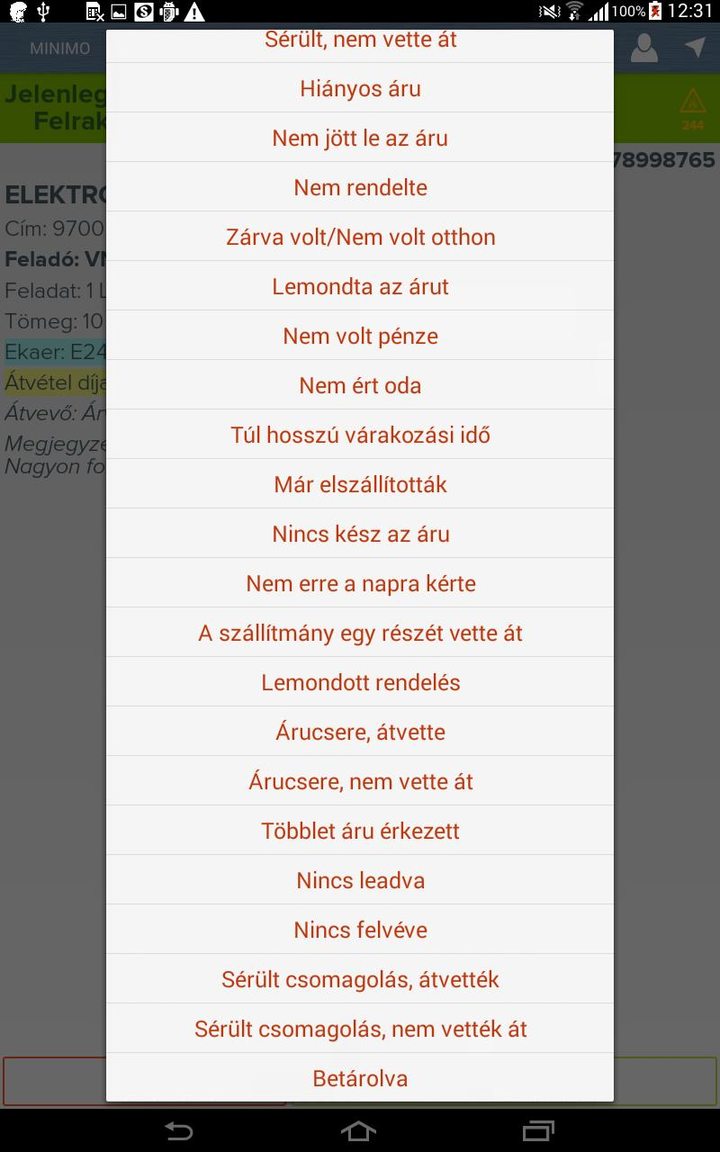Screen dimensions: 720x1152
Task: Open the user profile icon
Action: tap(644, 47)
